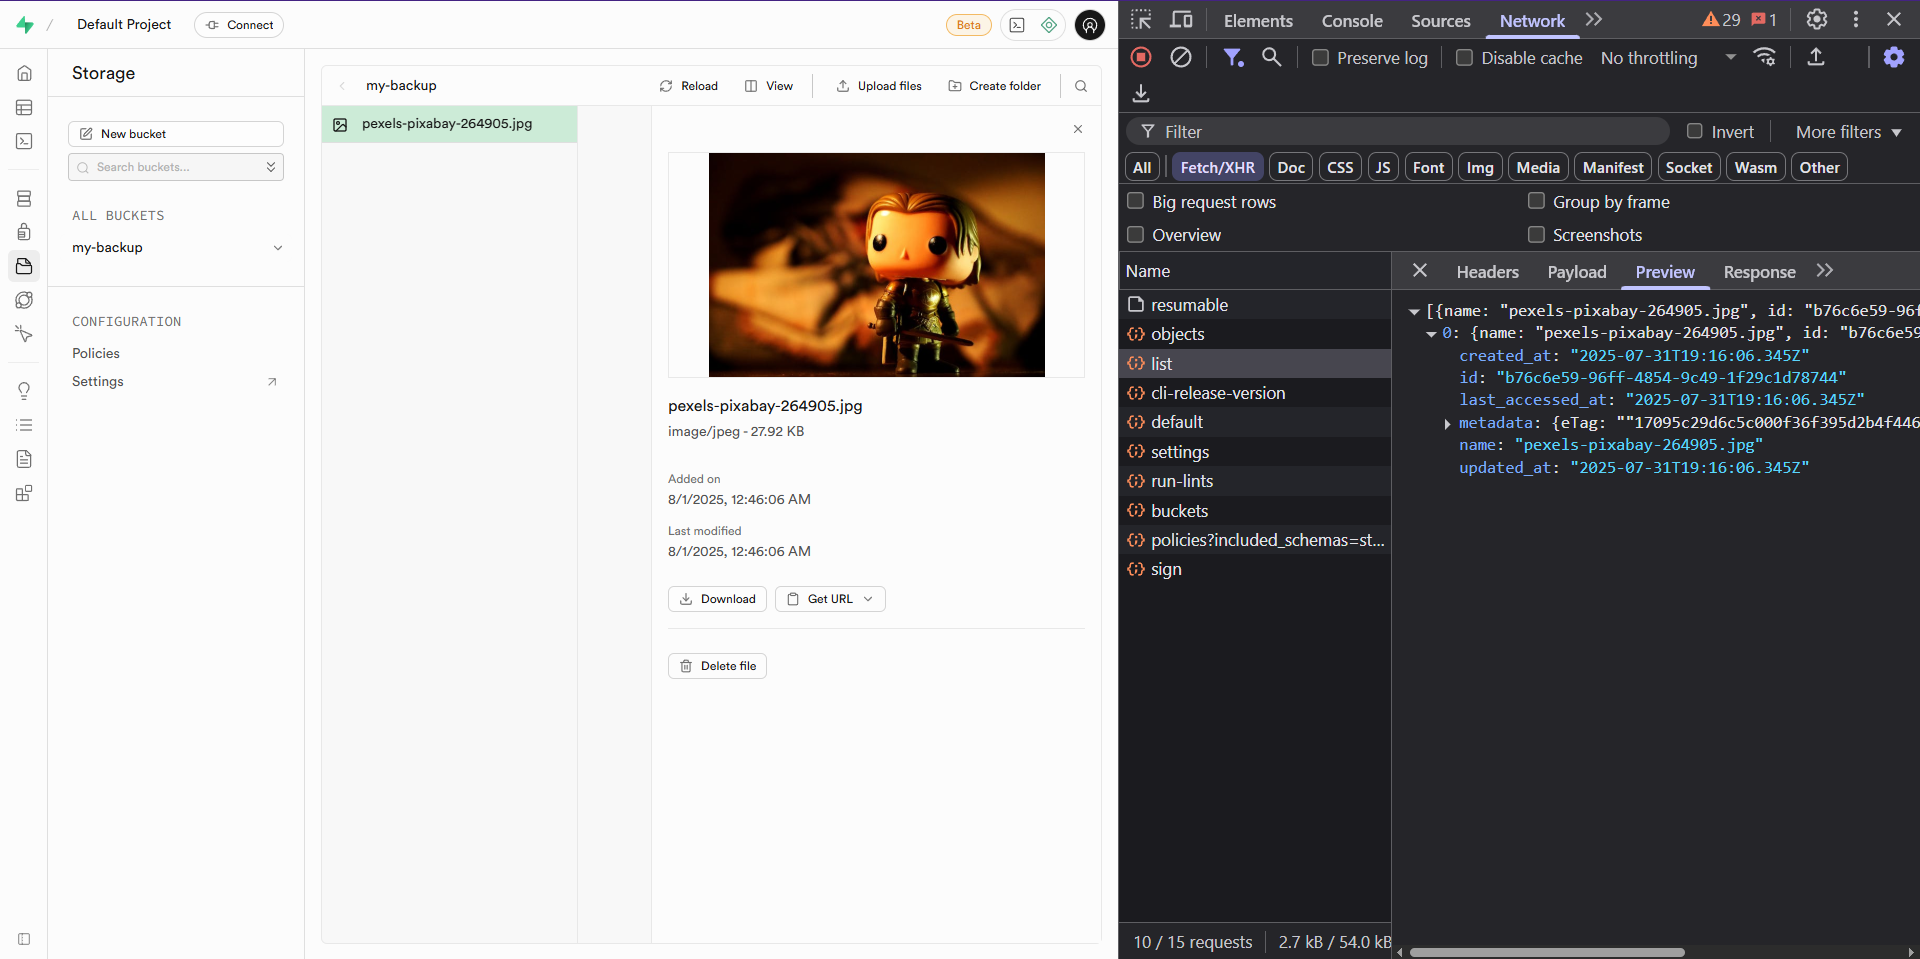Click the Download button
Screen dimensions: 1920x959
(717, 599)
